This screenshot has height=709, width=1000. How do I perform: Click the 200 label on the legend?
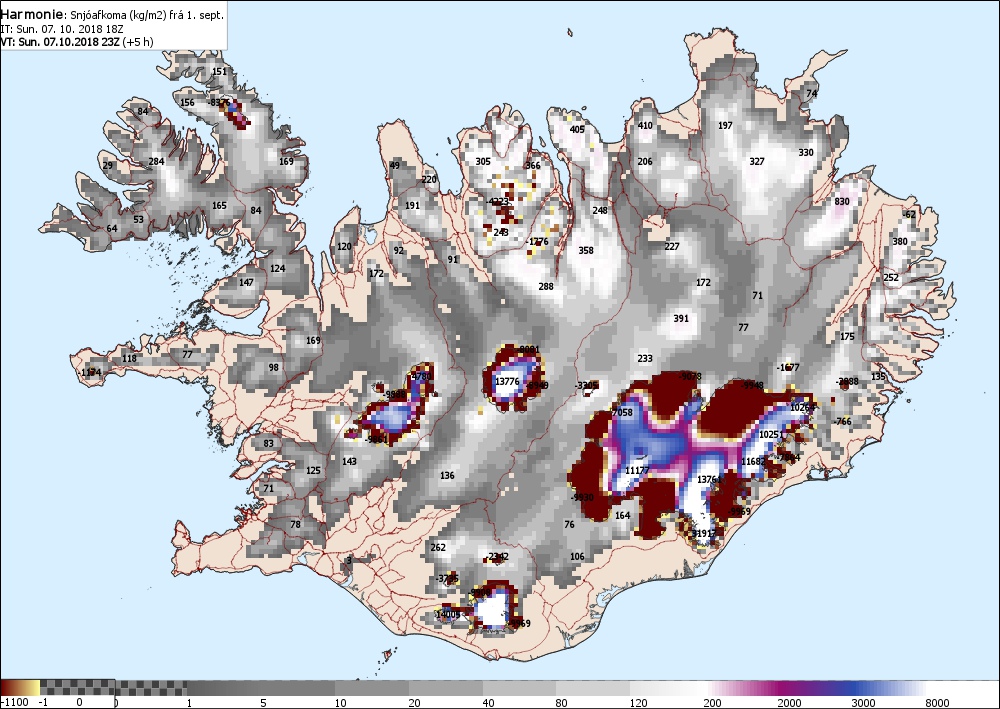pos(712,703)
